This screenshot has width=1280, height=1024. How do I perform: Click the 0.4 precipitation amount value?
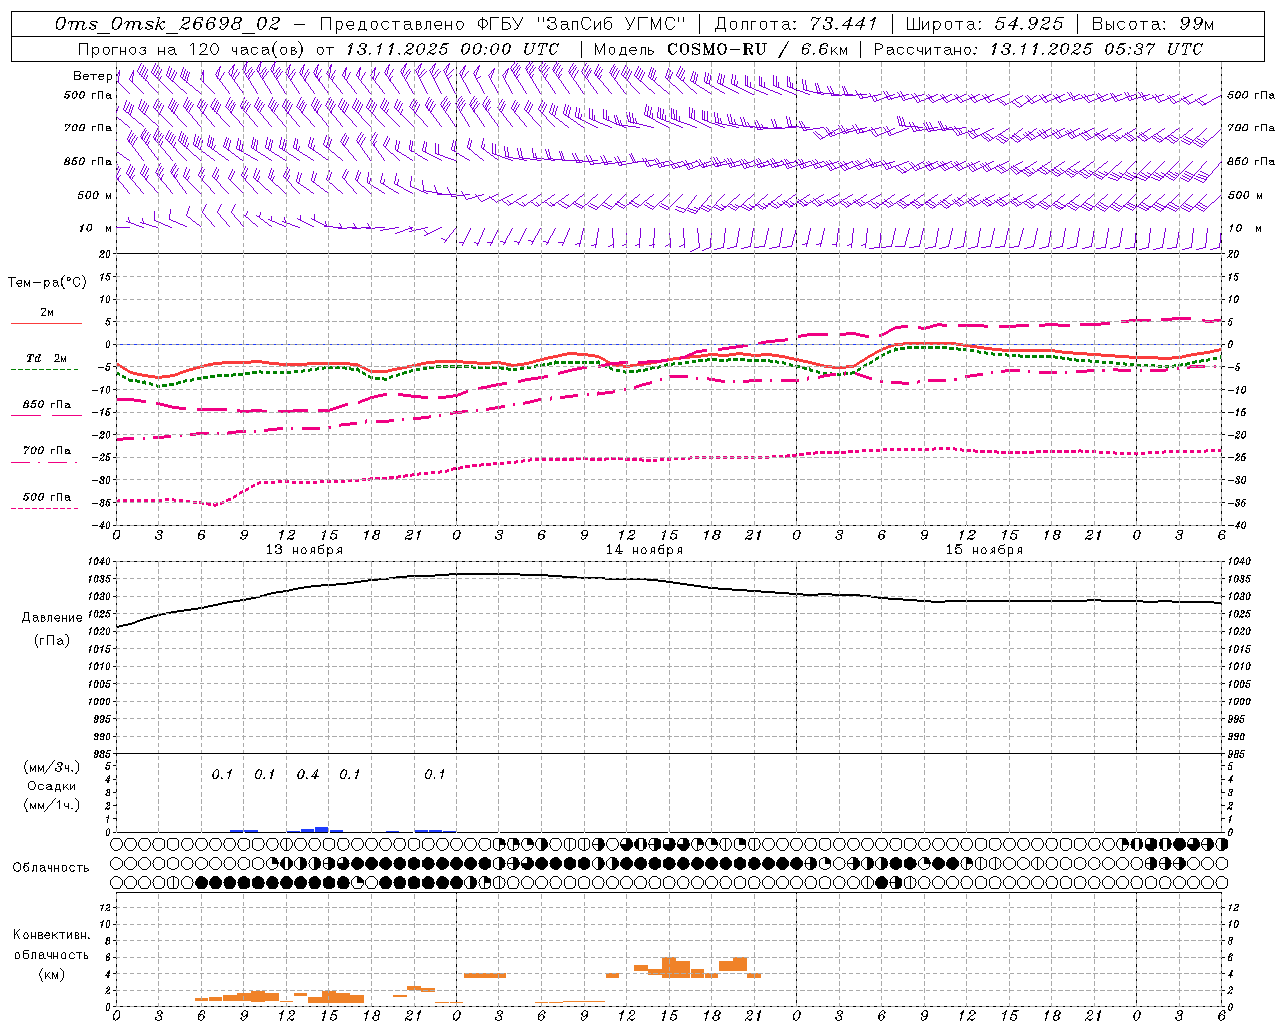(x=308, y=775)
